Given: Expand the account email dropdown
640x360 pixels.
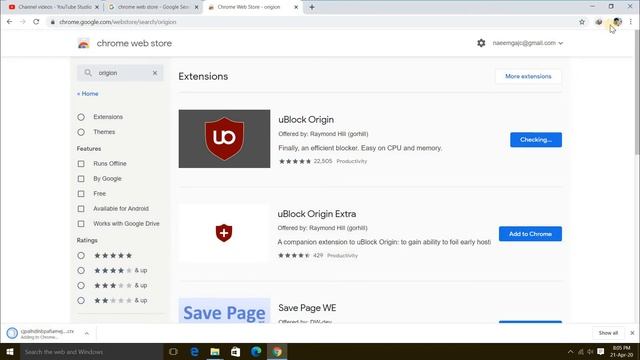Looking at the screenshot, I should point(560,43).
